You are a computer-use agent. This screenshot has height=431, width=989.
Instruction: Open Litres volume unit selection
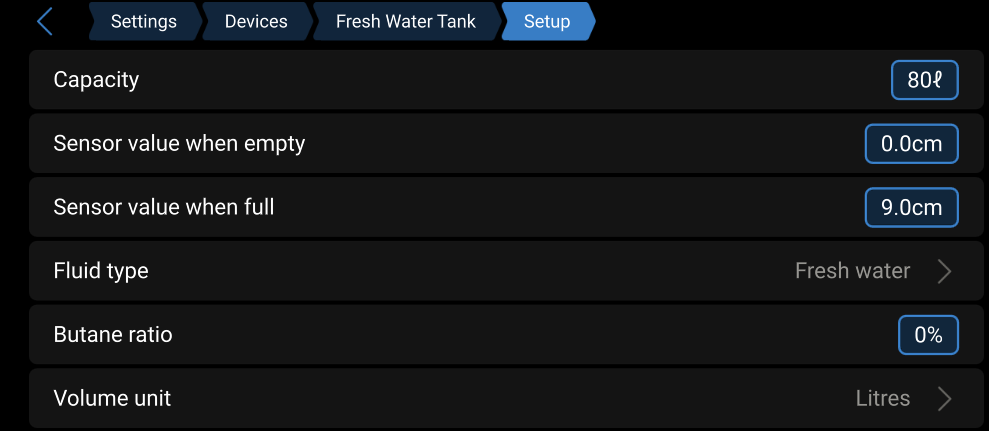coord(882,399)
